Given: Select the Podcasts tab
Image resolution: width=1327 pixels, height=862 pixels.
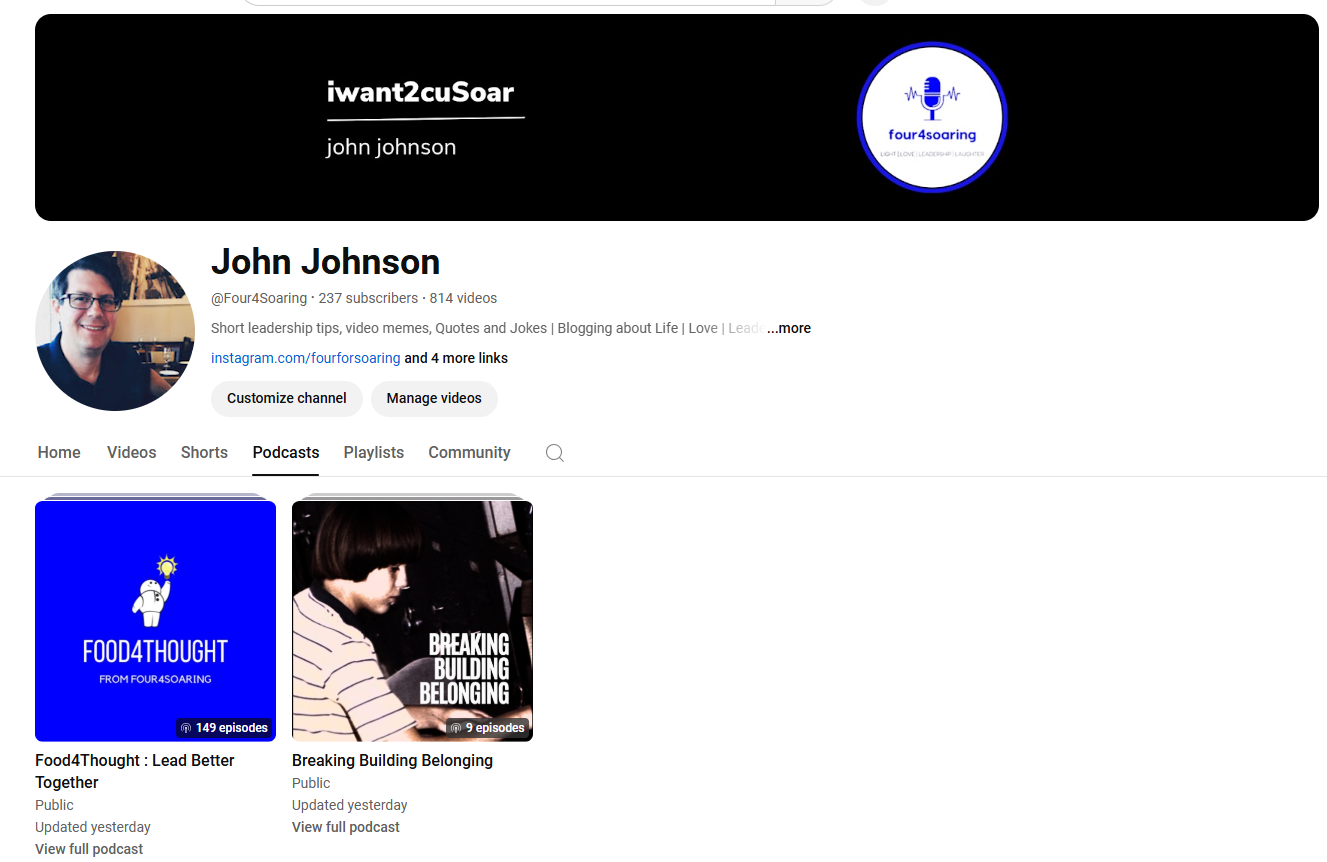Looking at the screenshot, I should (x=286, y=453).
